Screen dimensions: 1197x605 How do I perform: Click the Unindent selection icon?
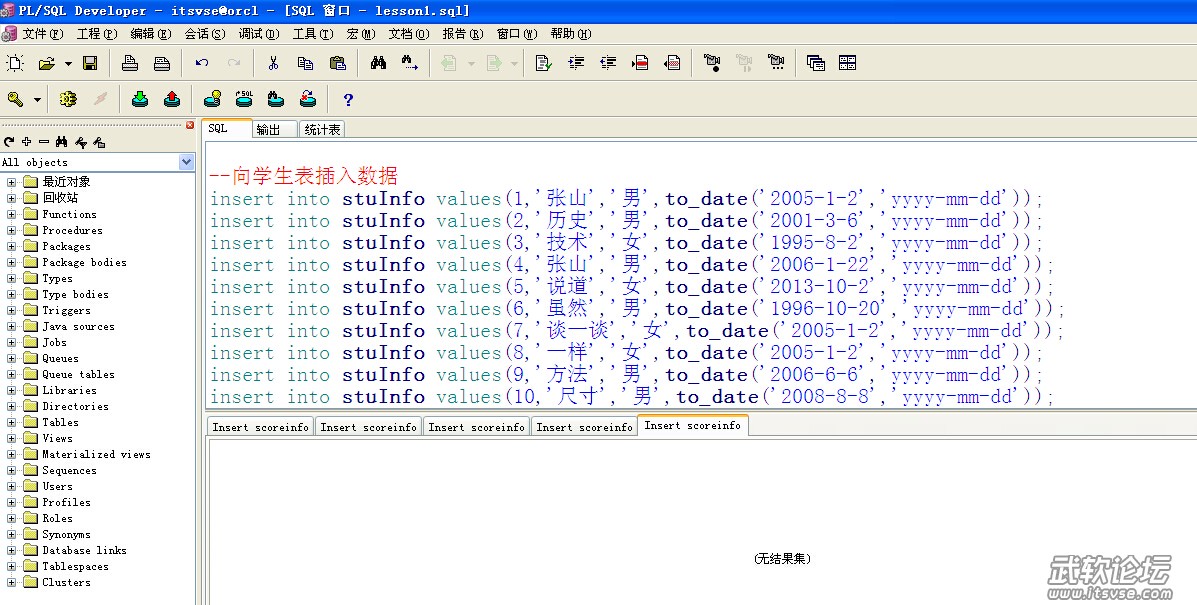608,63
